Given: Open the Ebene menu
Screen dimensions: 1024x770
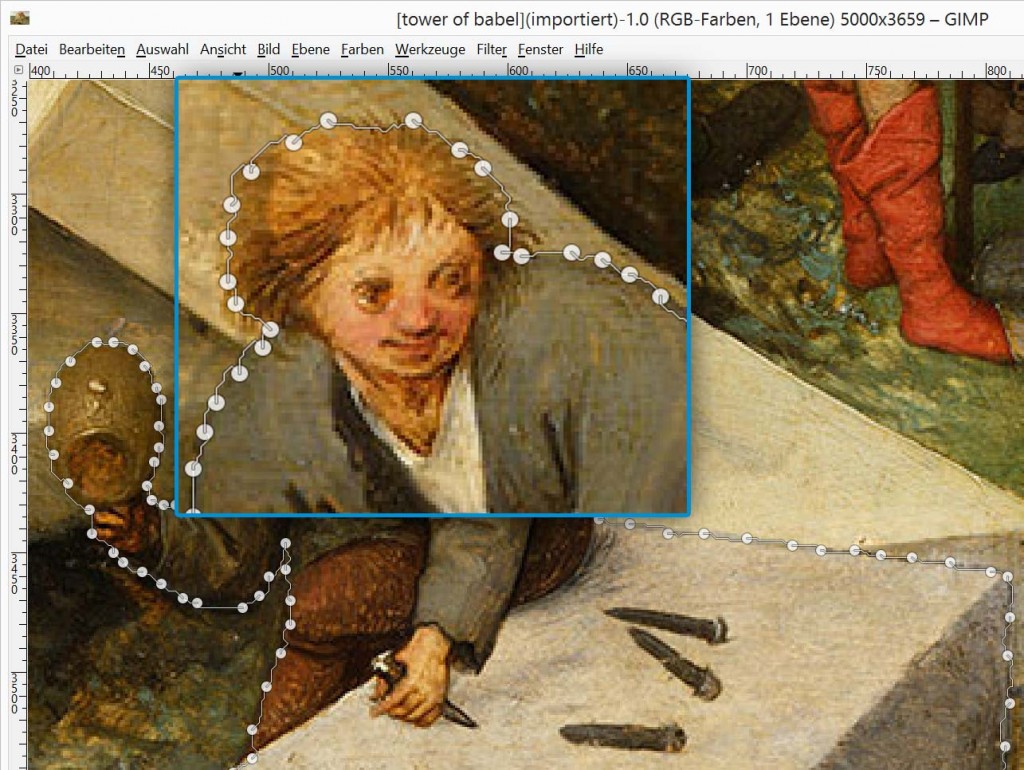Looking at the screenshot, I should tap(309, 49).
